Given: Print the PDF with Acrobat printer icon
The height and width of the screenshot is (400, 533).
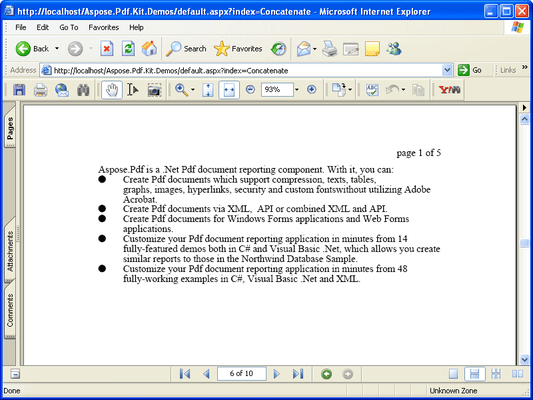Looking at the screenshot, I should click(x=40, y=90).
